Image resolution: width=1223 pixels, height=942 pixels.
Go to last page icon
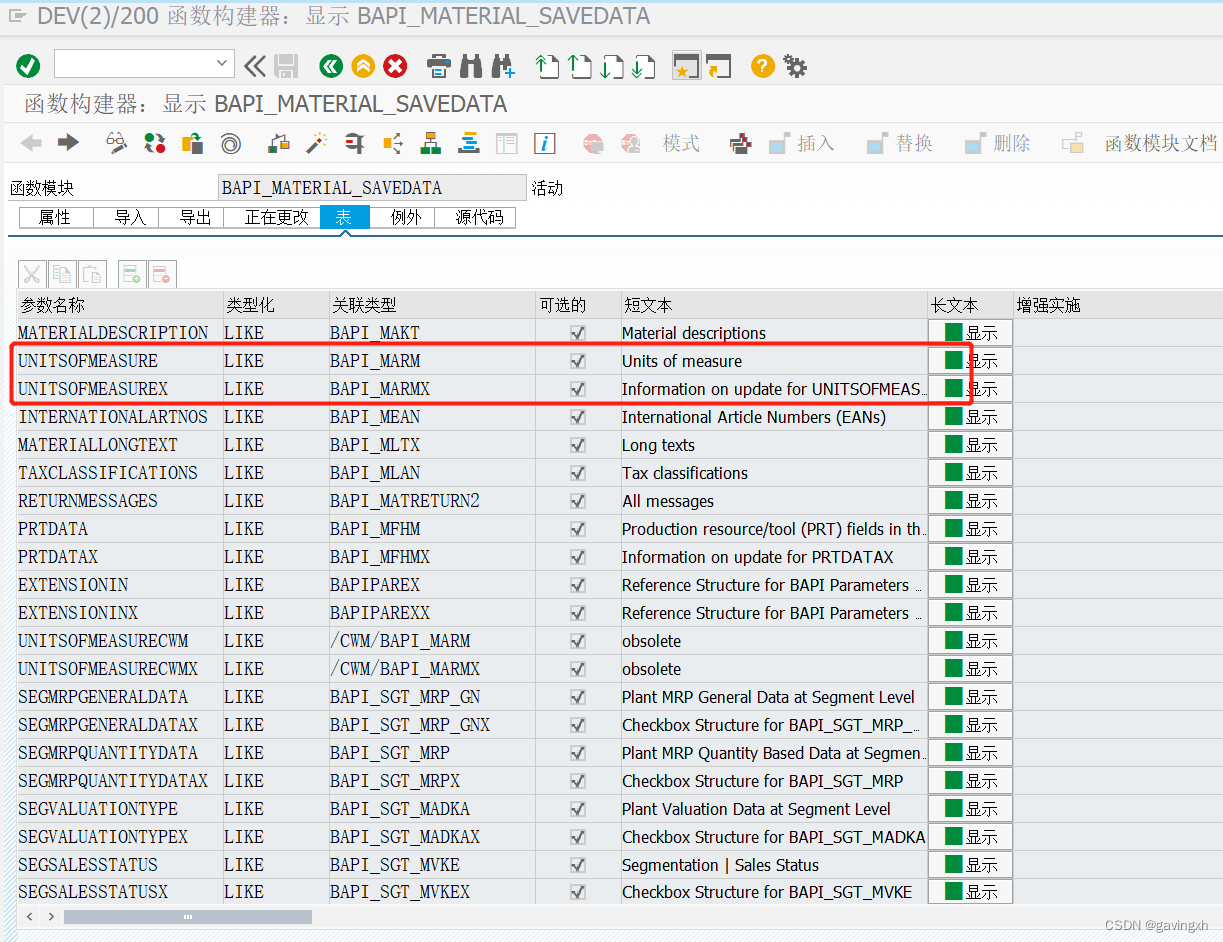[643, 67]
